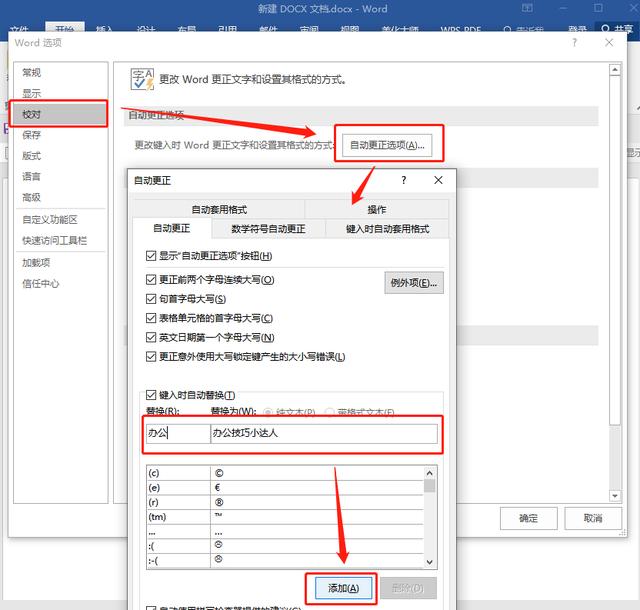Select the (r) autocorrect entry

178,502
